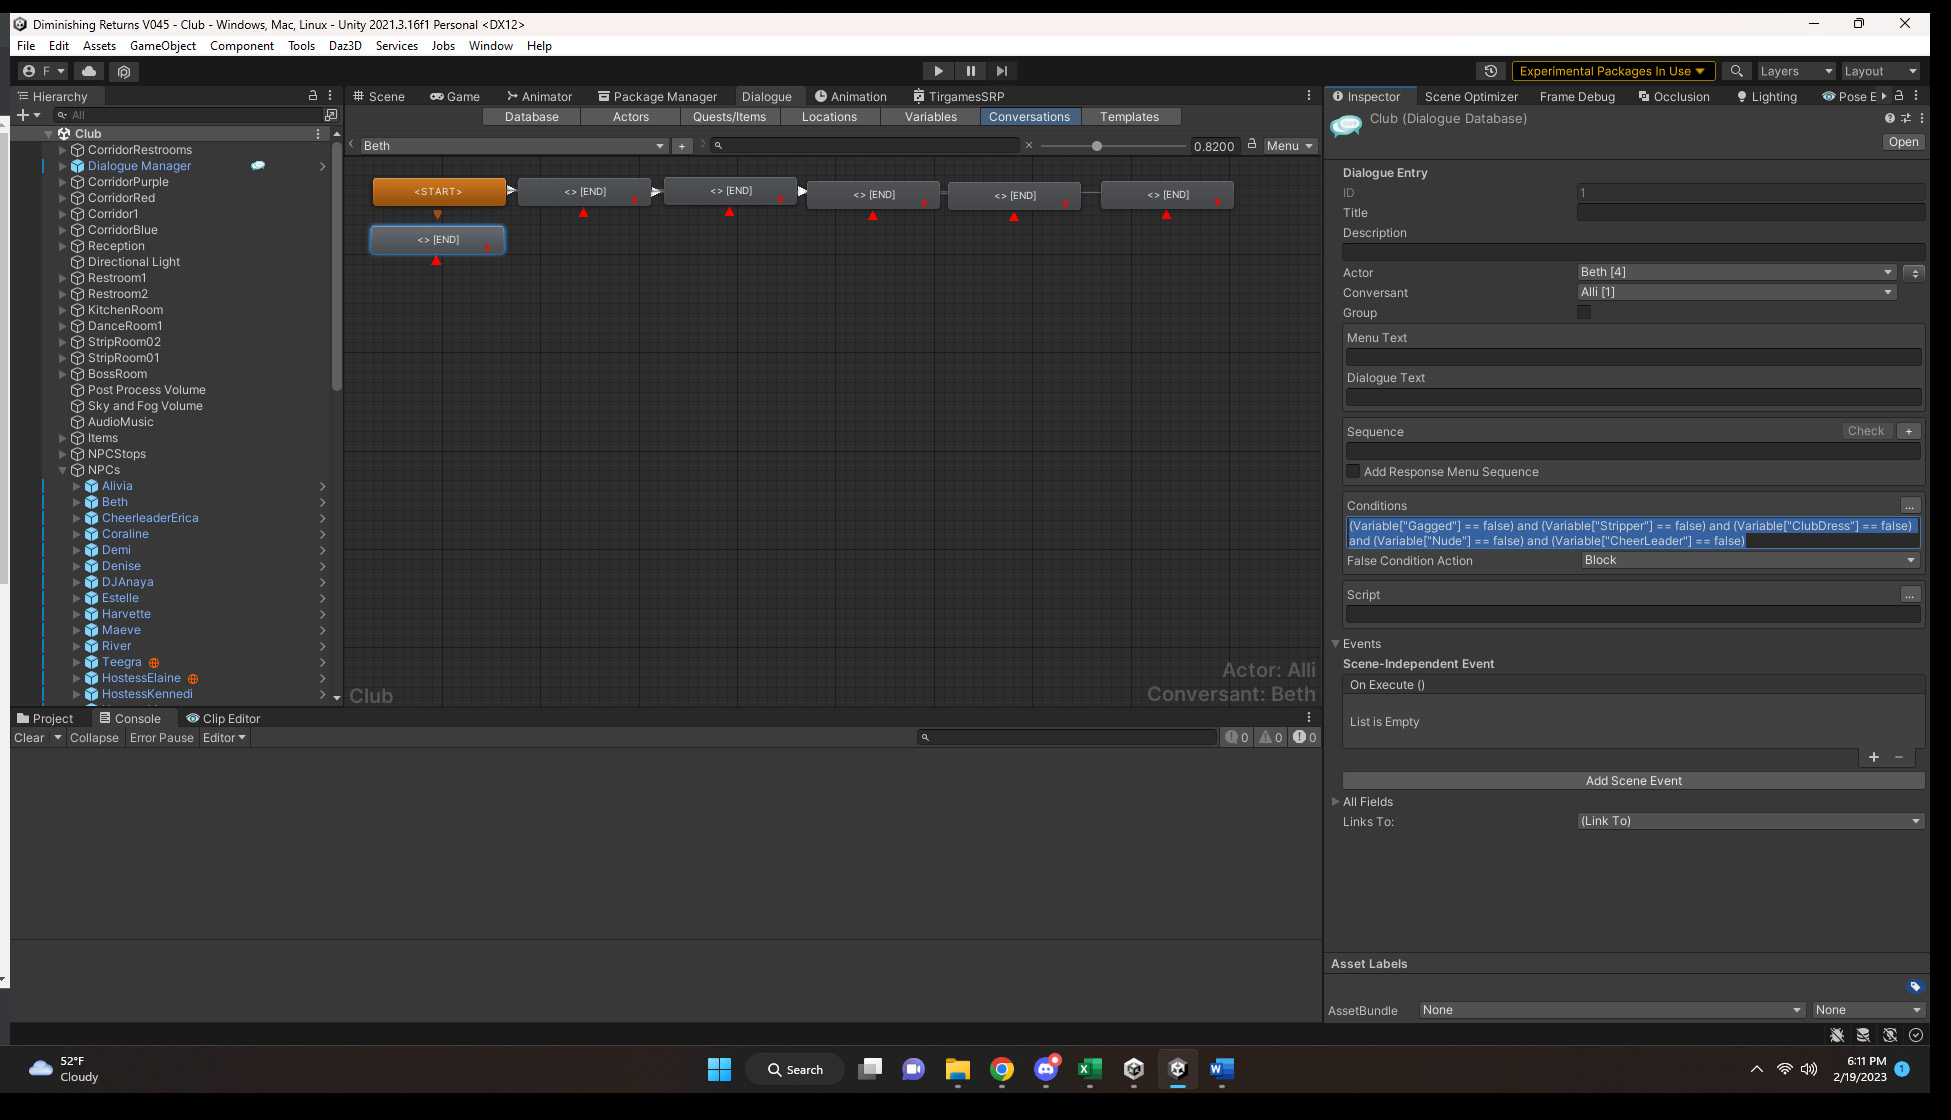Click the play button in Unity toolbar

(939, 70)
